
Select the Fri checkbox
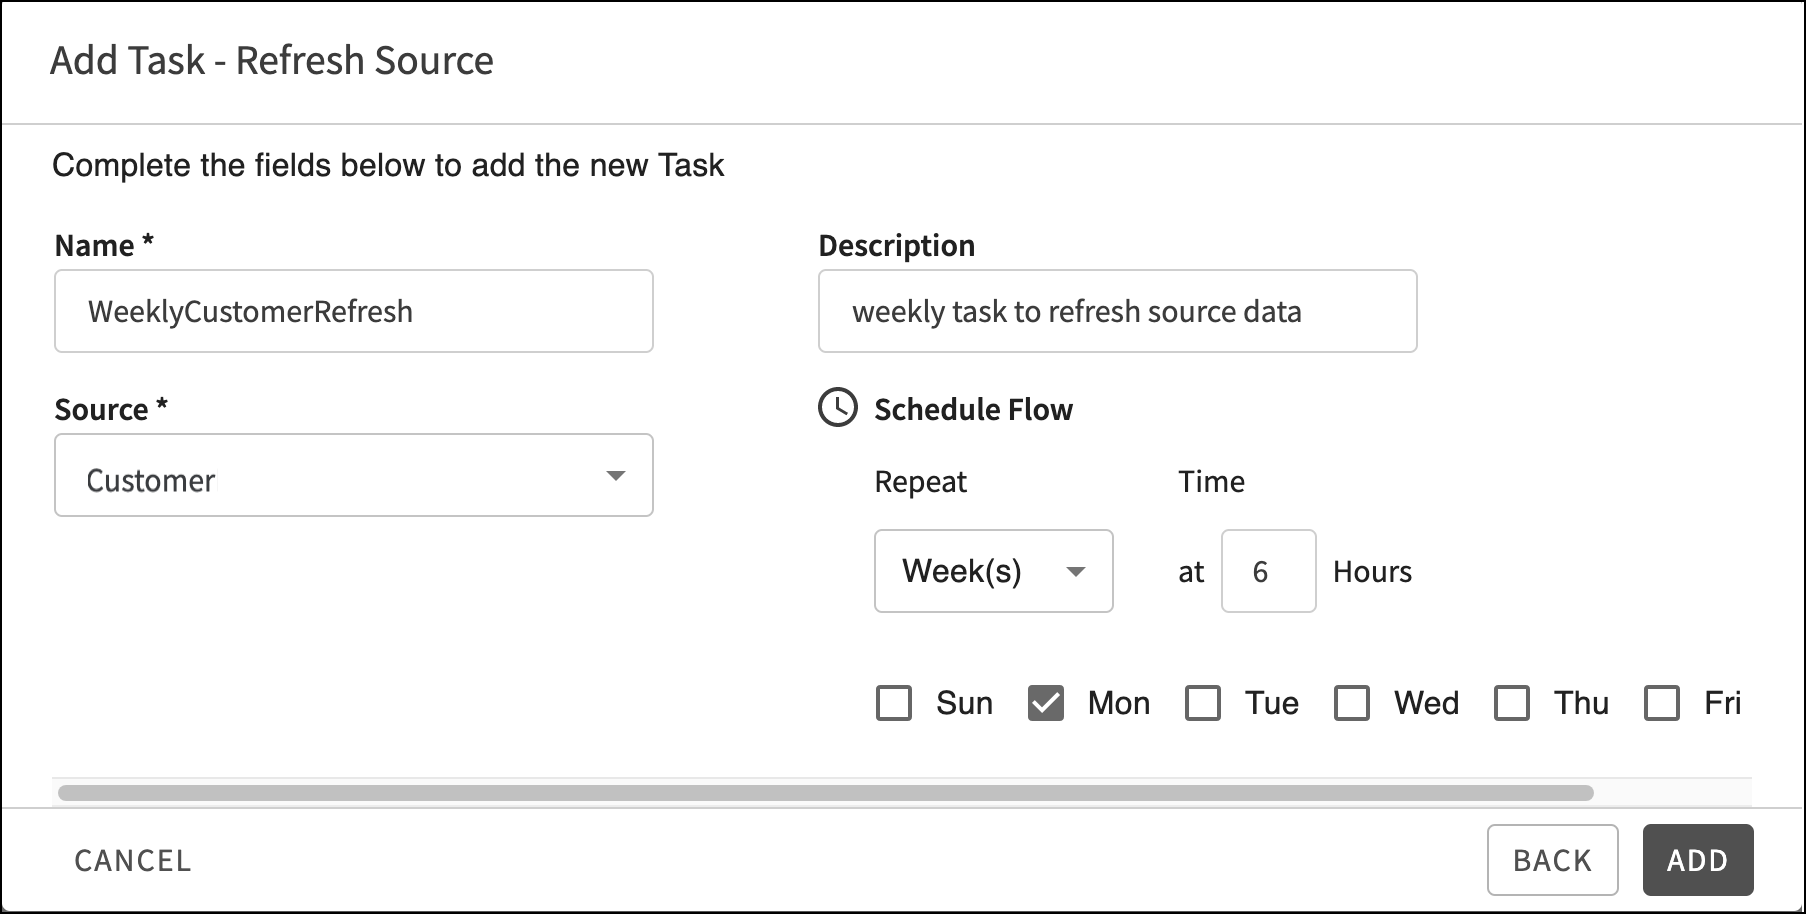pos(1662,703)
